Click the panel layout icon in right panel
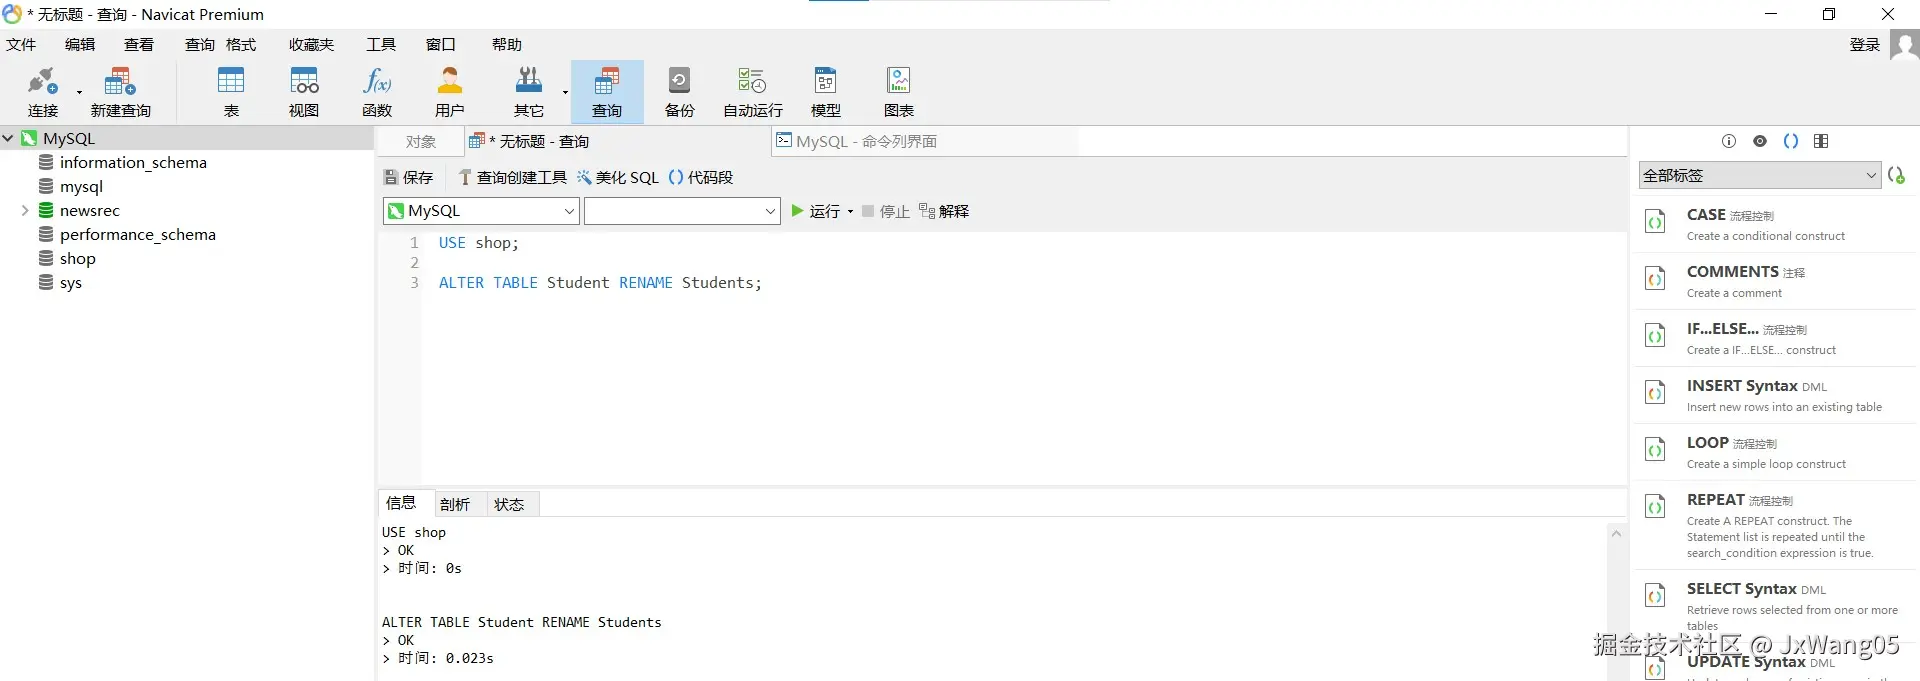This screenshot has width=1920, height=681. coord(1821,141)
